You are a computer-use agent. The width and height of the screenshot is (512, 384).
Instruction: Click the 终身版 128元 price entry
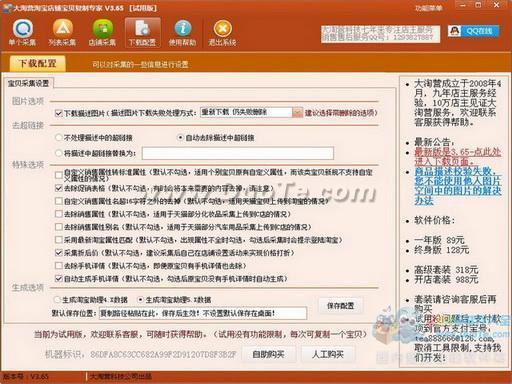click(x=442, y=250)
